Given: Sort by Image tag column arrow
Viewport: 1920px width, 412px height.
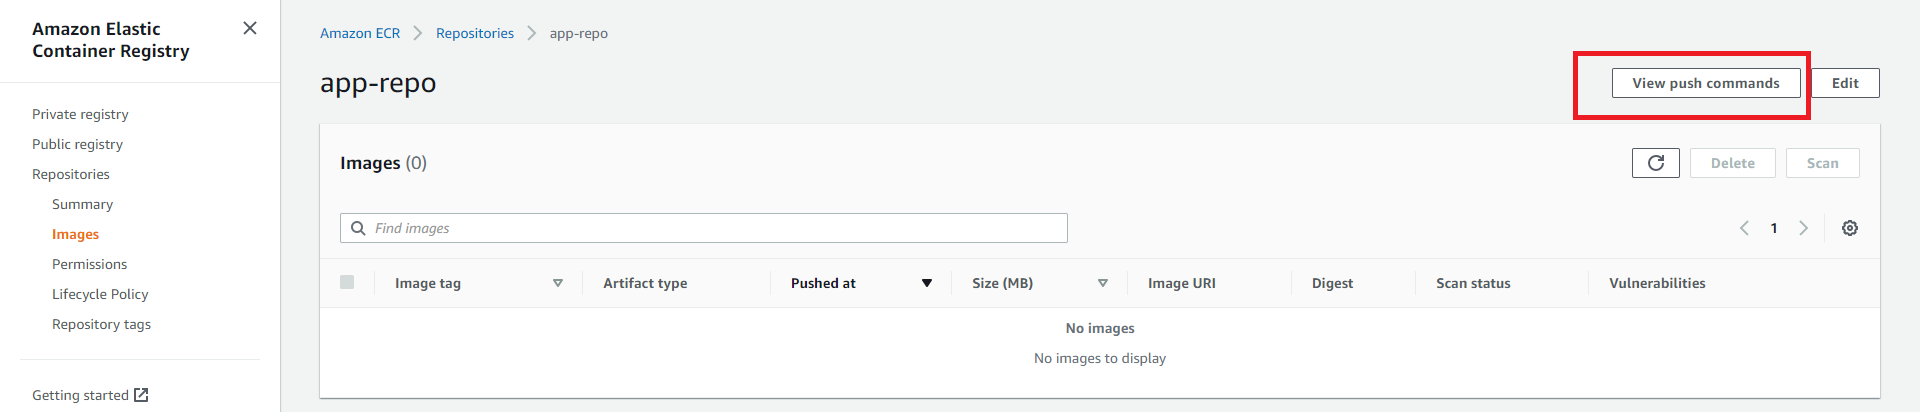Looking at the screenshot, I should [x=558, y=283].
